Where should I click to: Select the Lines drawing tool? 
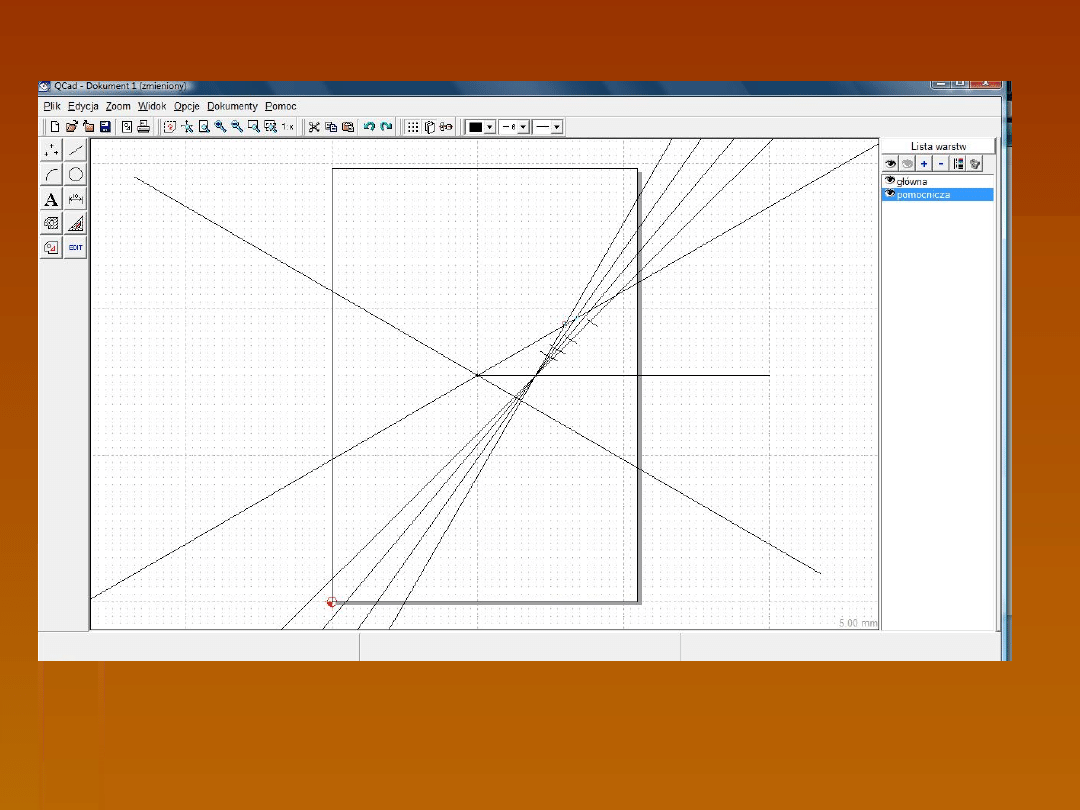(76, 150)
